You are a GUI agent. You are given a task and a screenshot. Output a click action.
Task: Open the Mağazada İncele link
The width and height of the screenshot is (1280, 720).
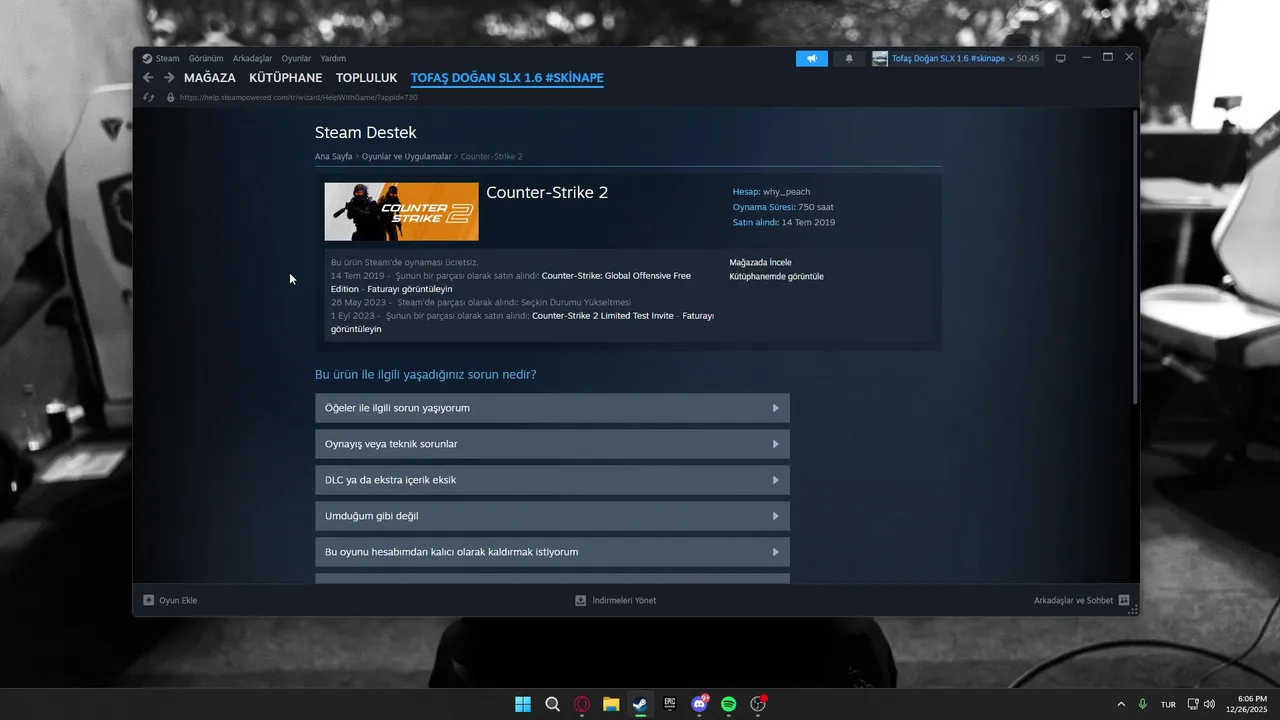760,262
